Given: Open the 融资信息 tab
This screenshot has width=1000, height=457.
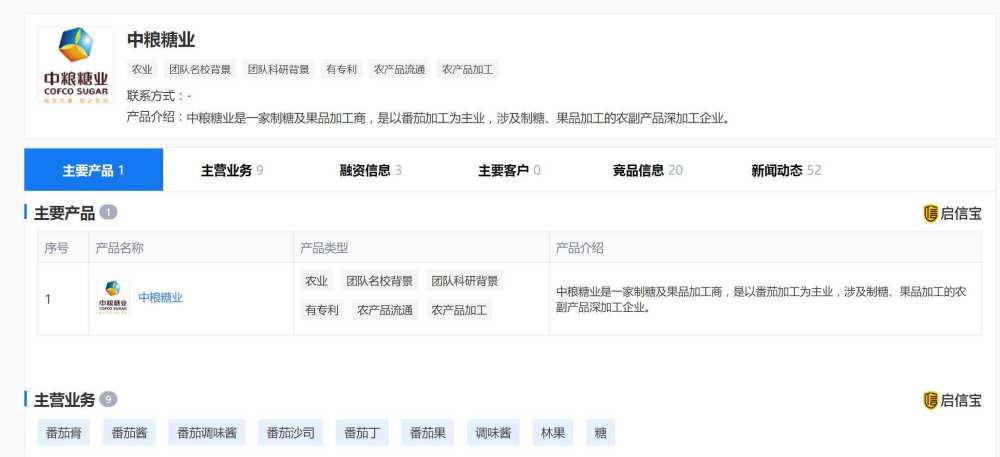Looking at the screenshot, I should pos(371,170).
